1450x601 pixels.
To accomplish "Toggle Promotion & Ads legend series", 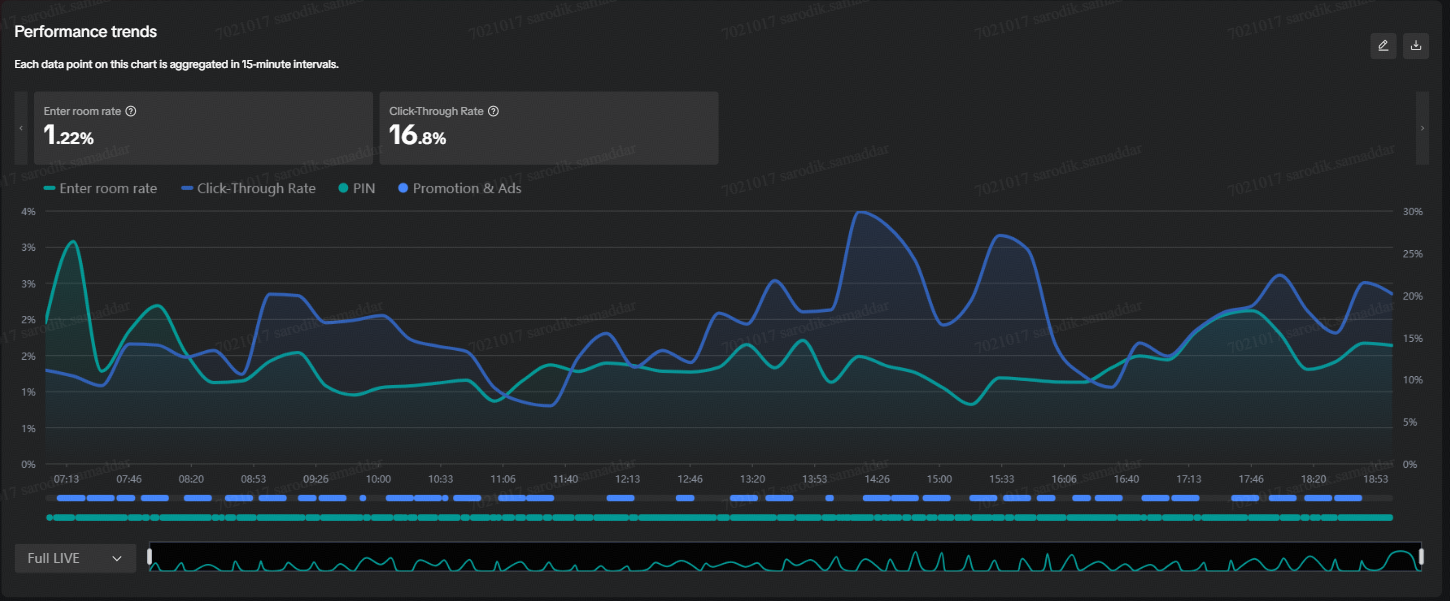I will pos(459,188).
